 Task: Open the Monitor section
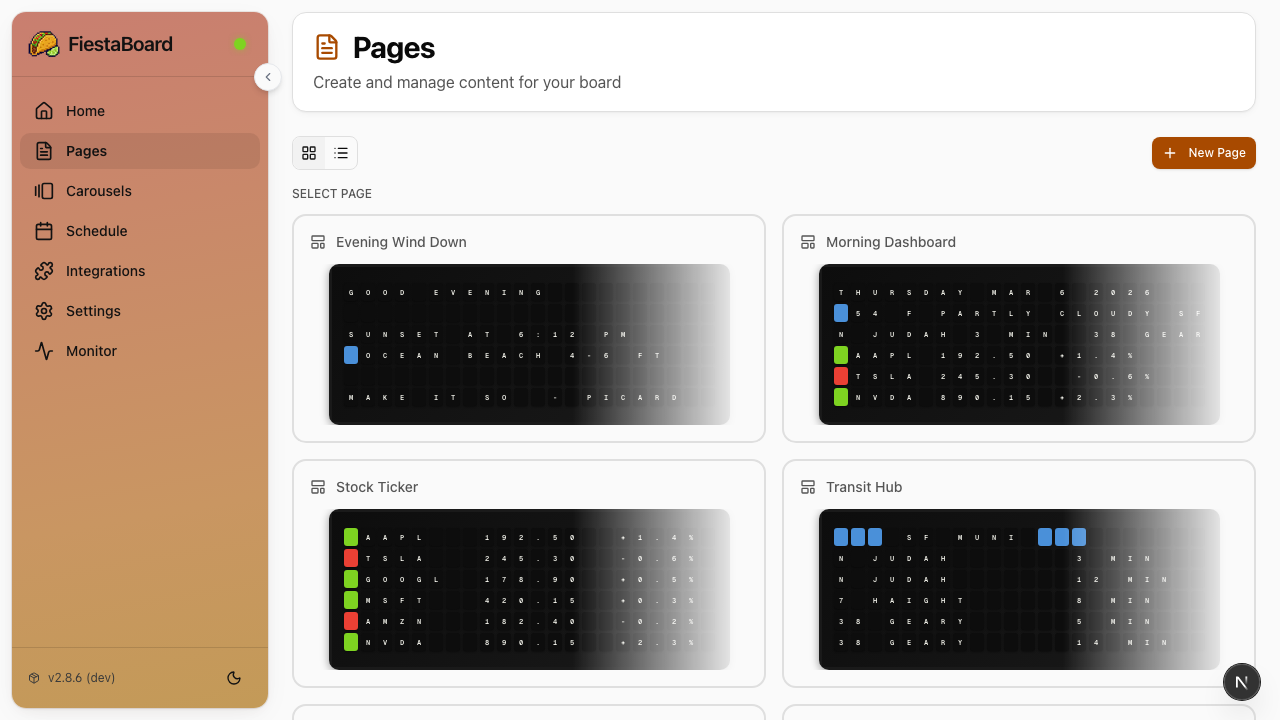pos(91,351)
